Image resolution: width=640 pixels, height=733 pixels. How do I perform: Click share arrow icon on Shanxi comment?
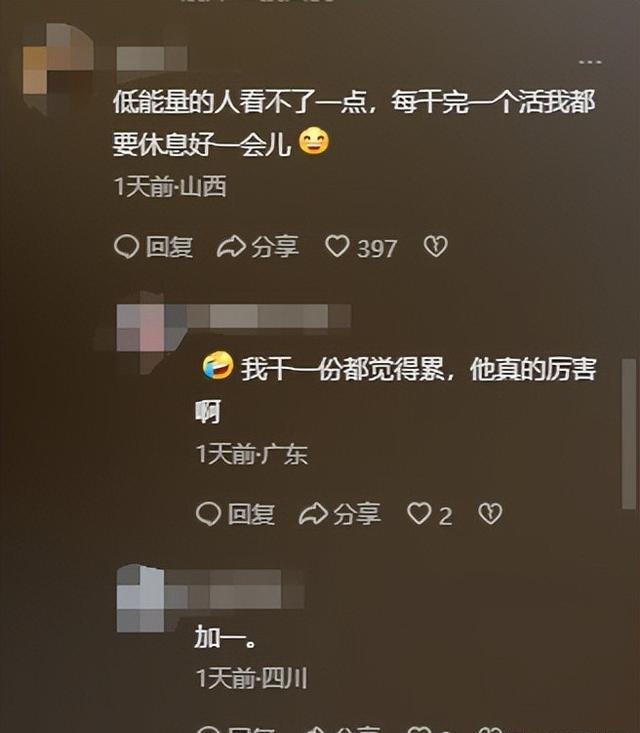pos(231,246)
